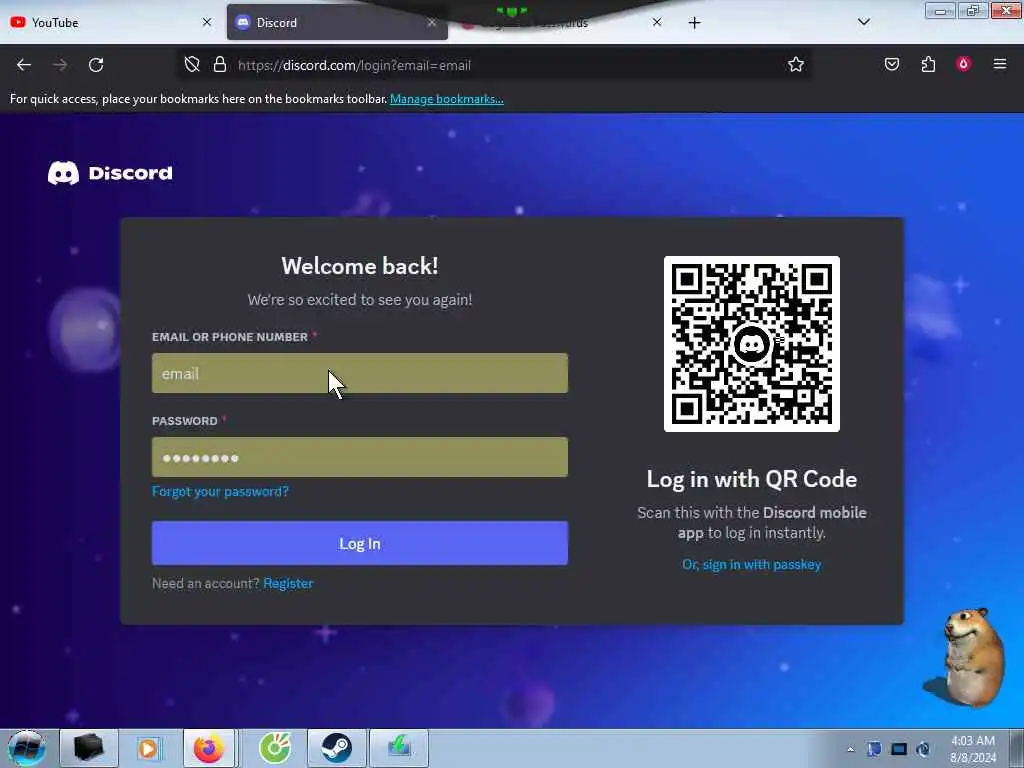Restore down the Firefox window
Screen dimensions: 1024x768
(973, 10)
